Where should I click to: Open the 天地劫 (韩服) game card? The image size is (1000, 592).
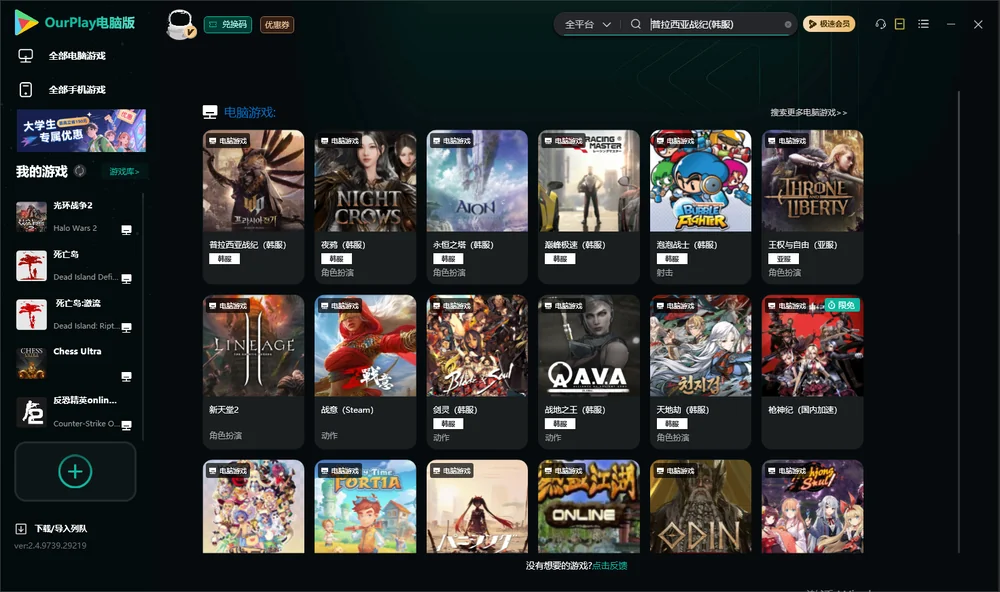pyautogui.click(x=700, y=371)
